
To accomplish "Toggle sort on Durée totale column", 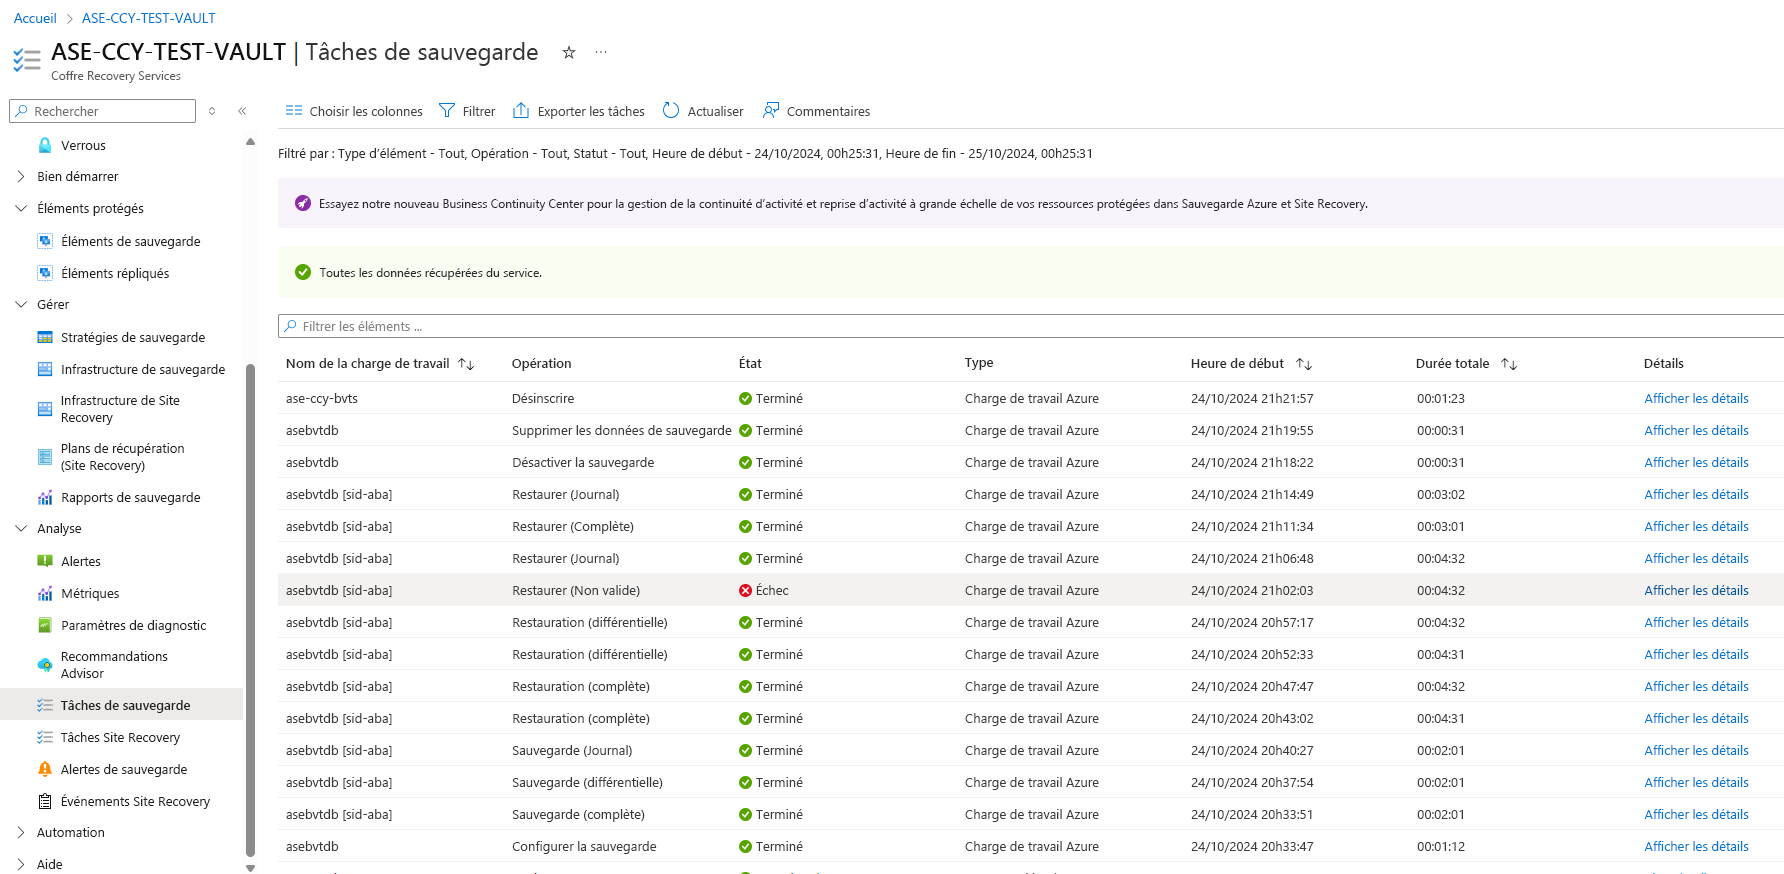I will pos(1509,364).
